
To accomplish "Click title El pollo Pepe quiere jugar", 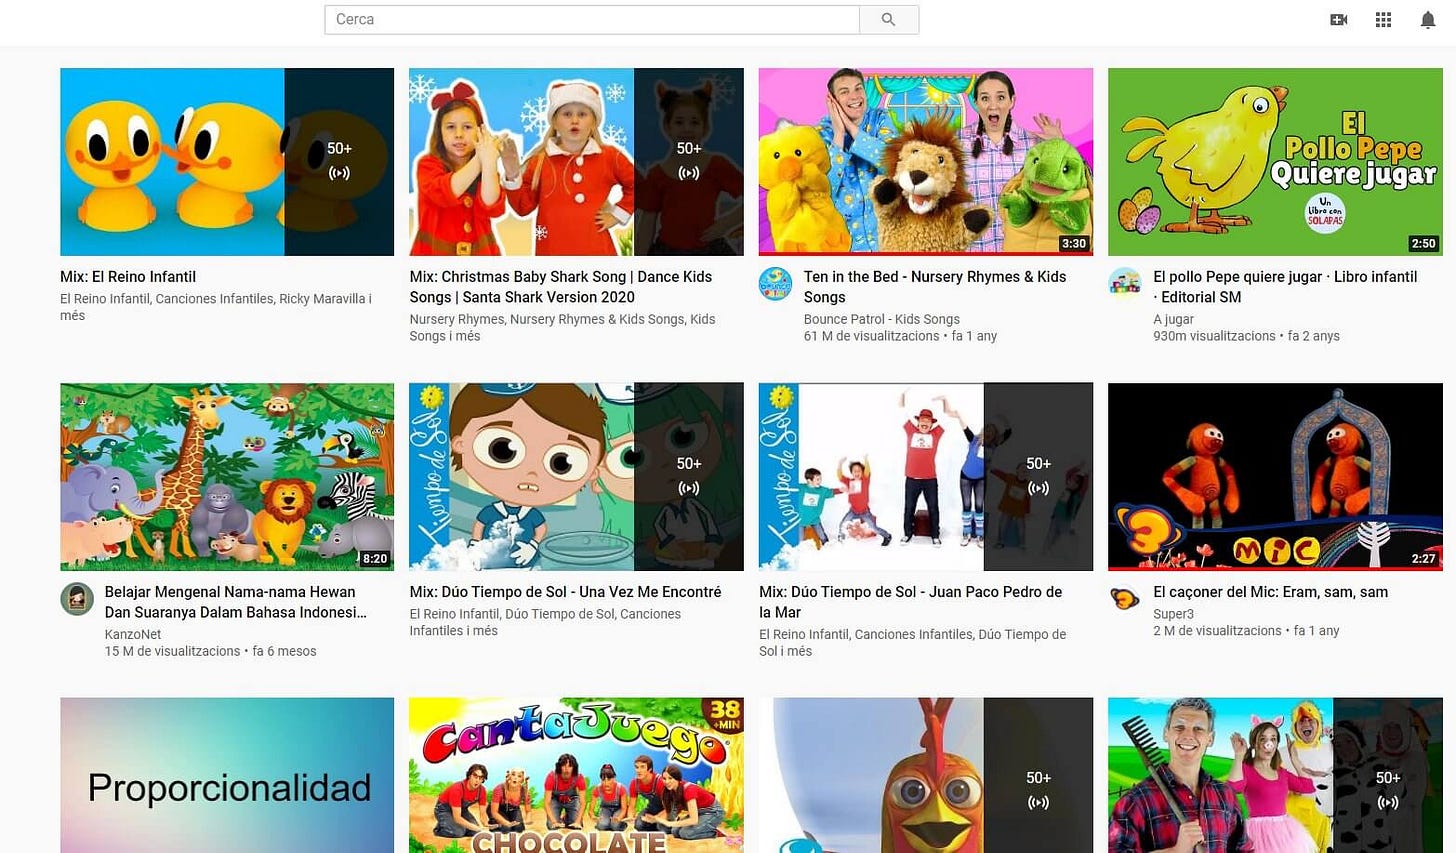I will pos(1285,287).
